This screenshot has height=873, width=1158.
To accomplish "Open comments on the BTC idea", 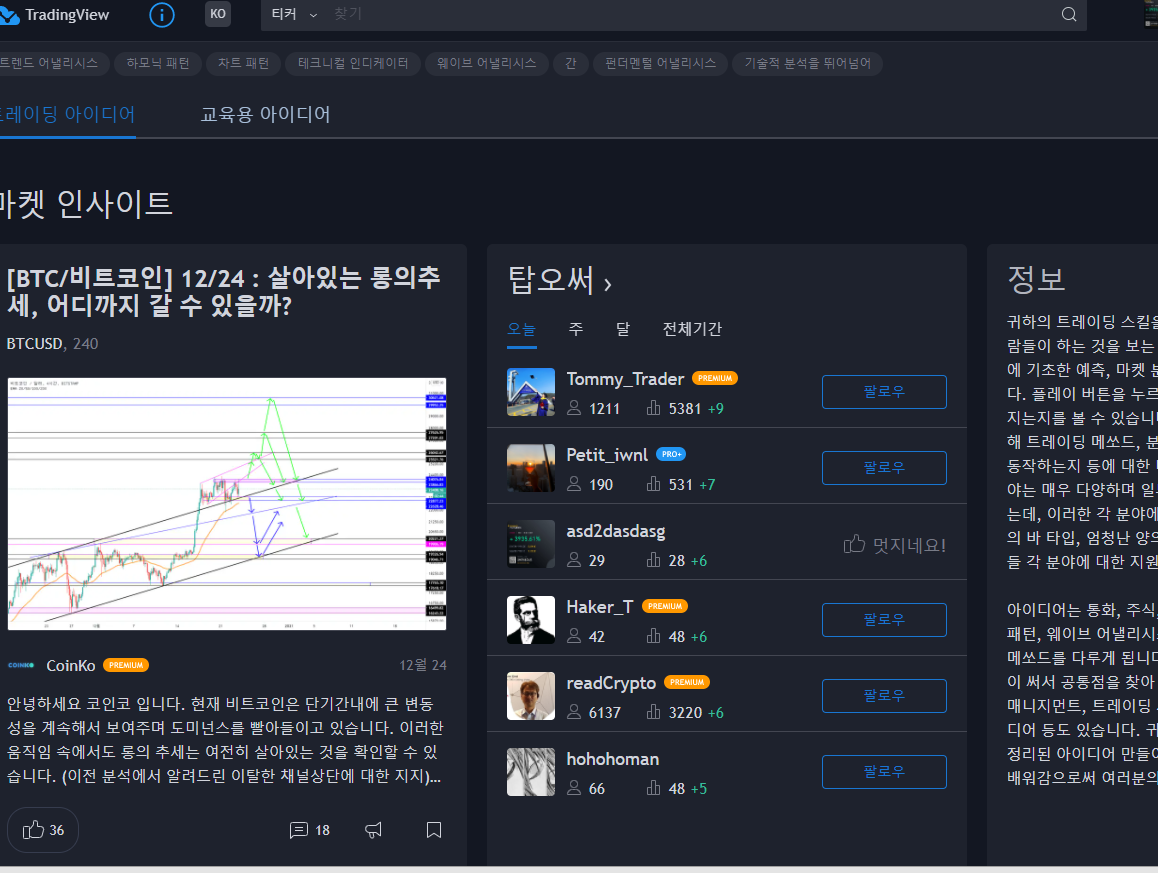I will (309, 830).
